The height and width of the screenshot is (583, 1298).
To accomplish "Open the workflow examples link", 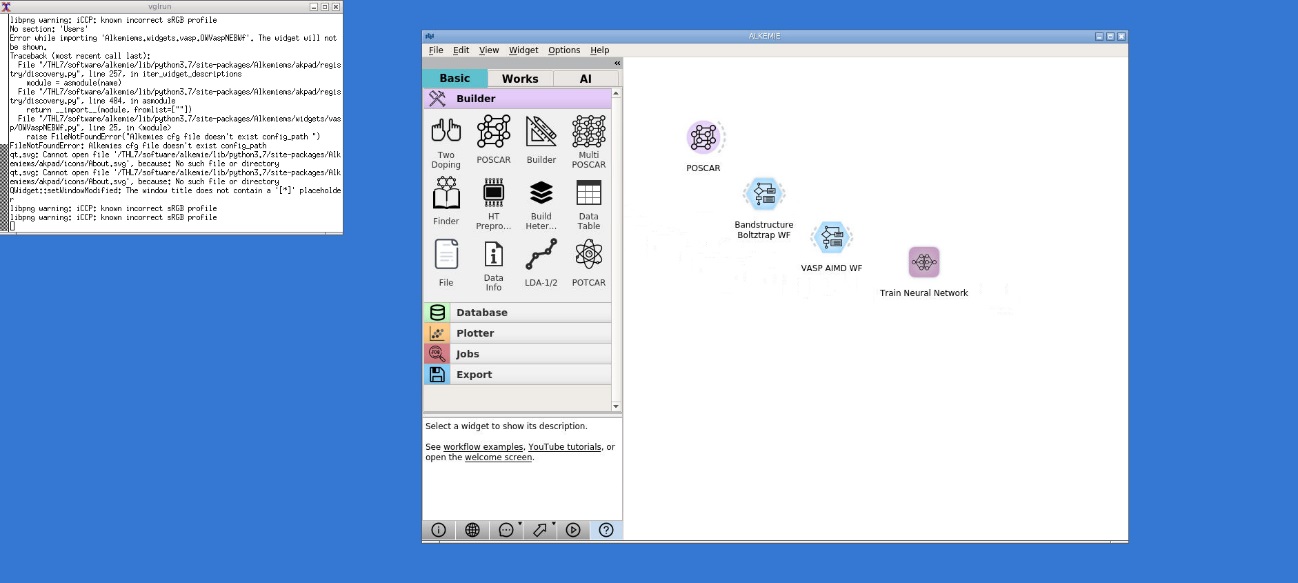I will [484, 447].
